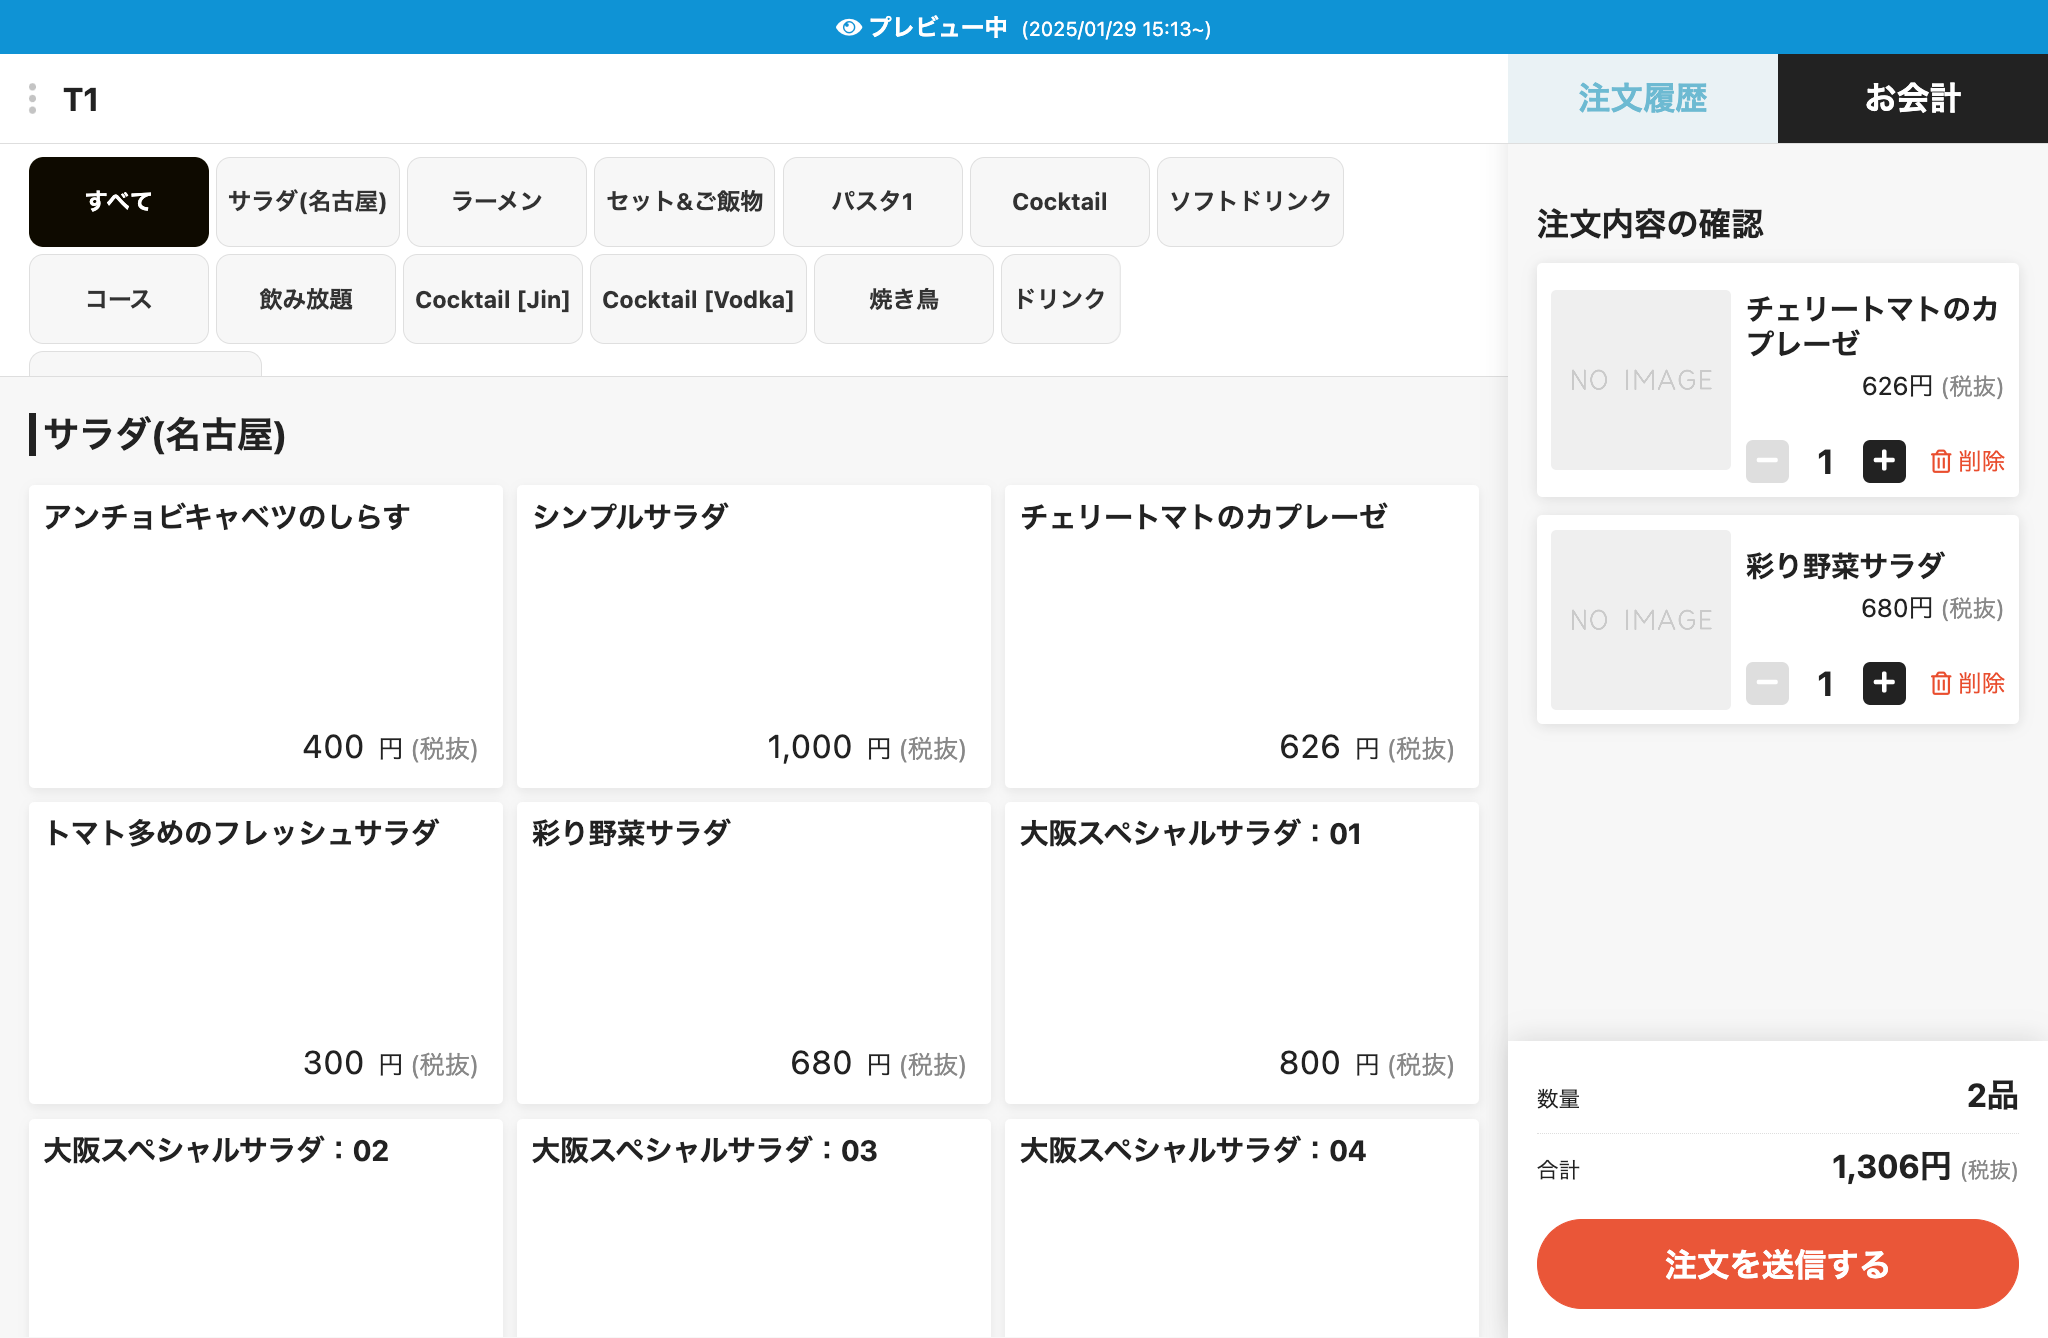Select the ラーメン category
Image resolution: width=2048 pixels, height=1338 pixels.
point(497,202)
